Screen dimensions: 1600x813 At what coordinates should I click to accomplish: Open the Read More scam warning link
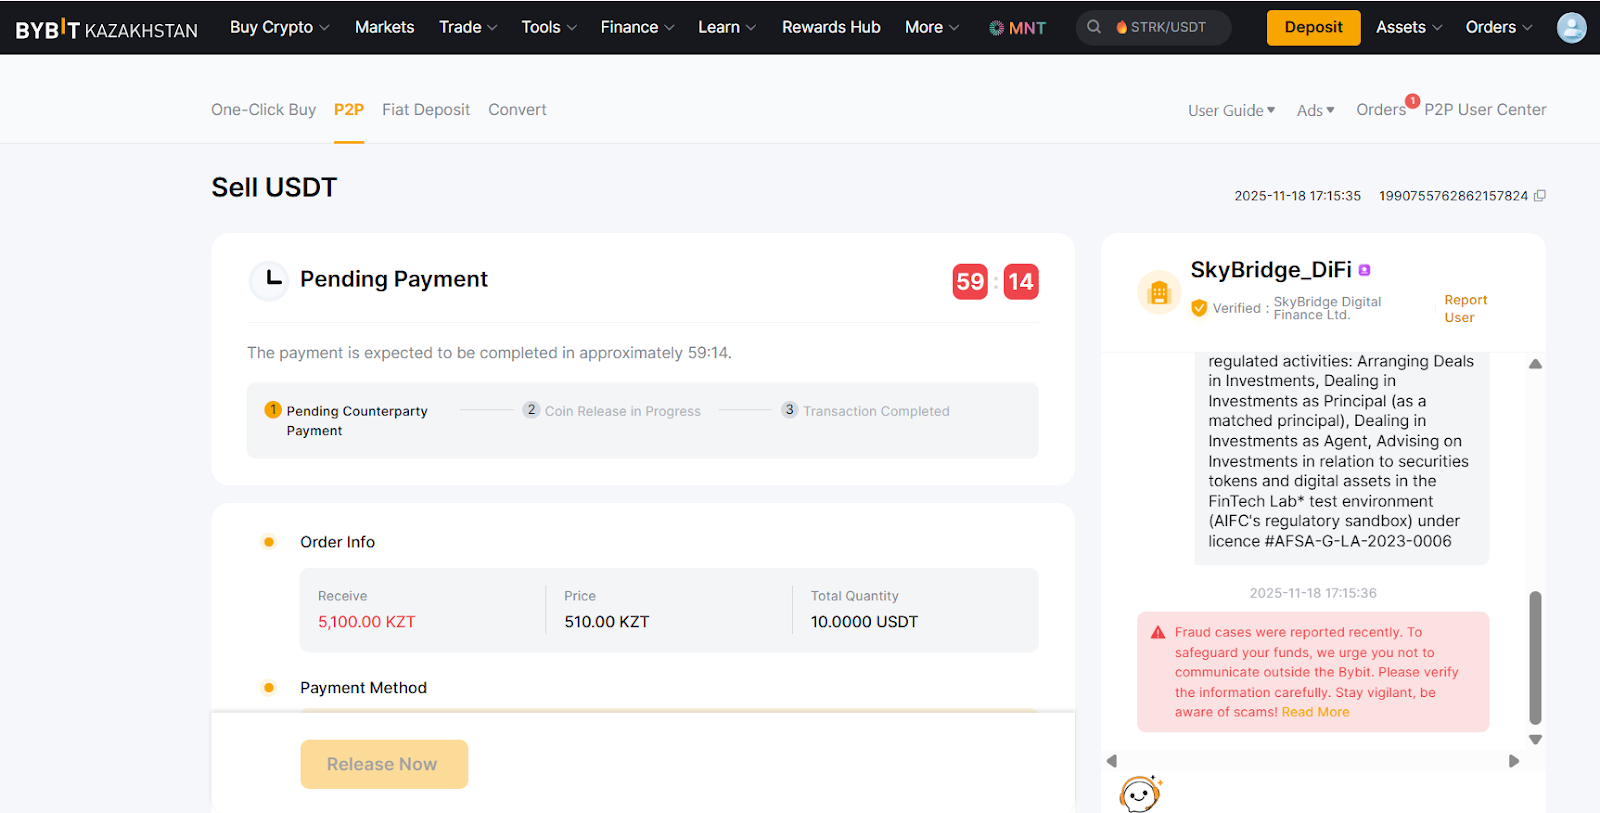click(1315, 712)
